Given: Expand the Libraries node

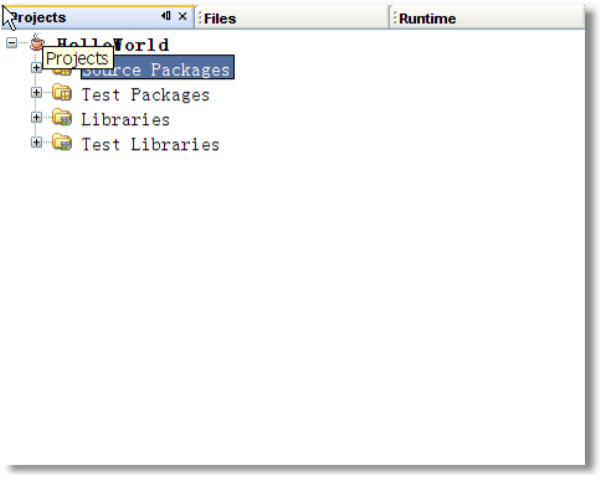Looking at the screenshot, I should [x=36, y=118].
